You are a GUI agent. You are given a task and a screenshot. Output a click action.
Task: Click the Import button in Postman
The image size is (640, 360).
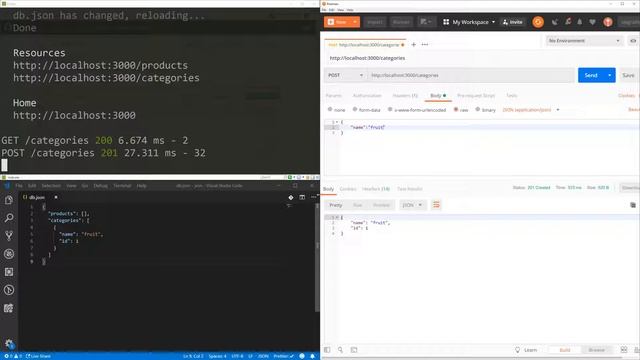[374, 22]
